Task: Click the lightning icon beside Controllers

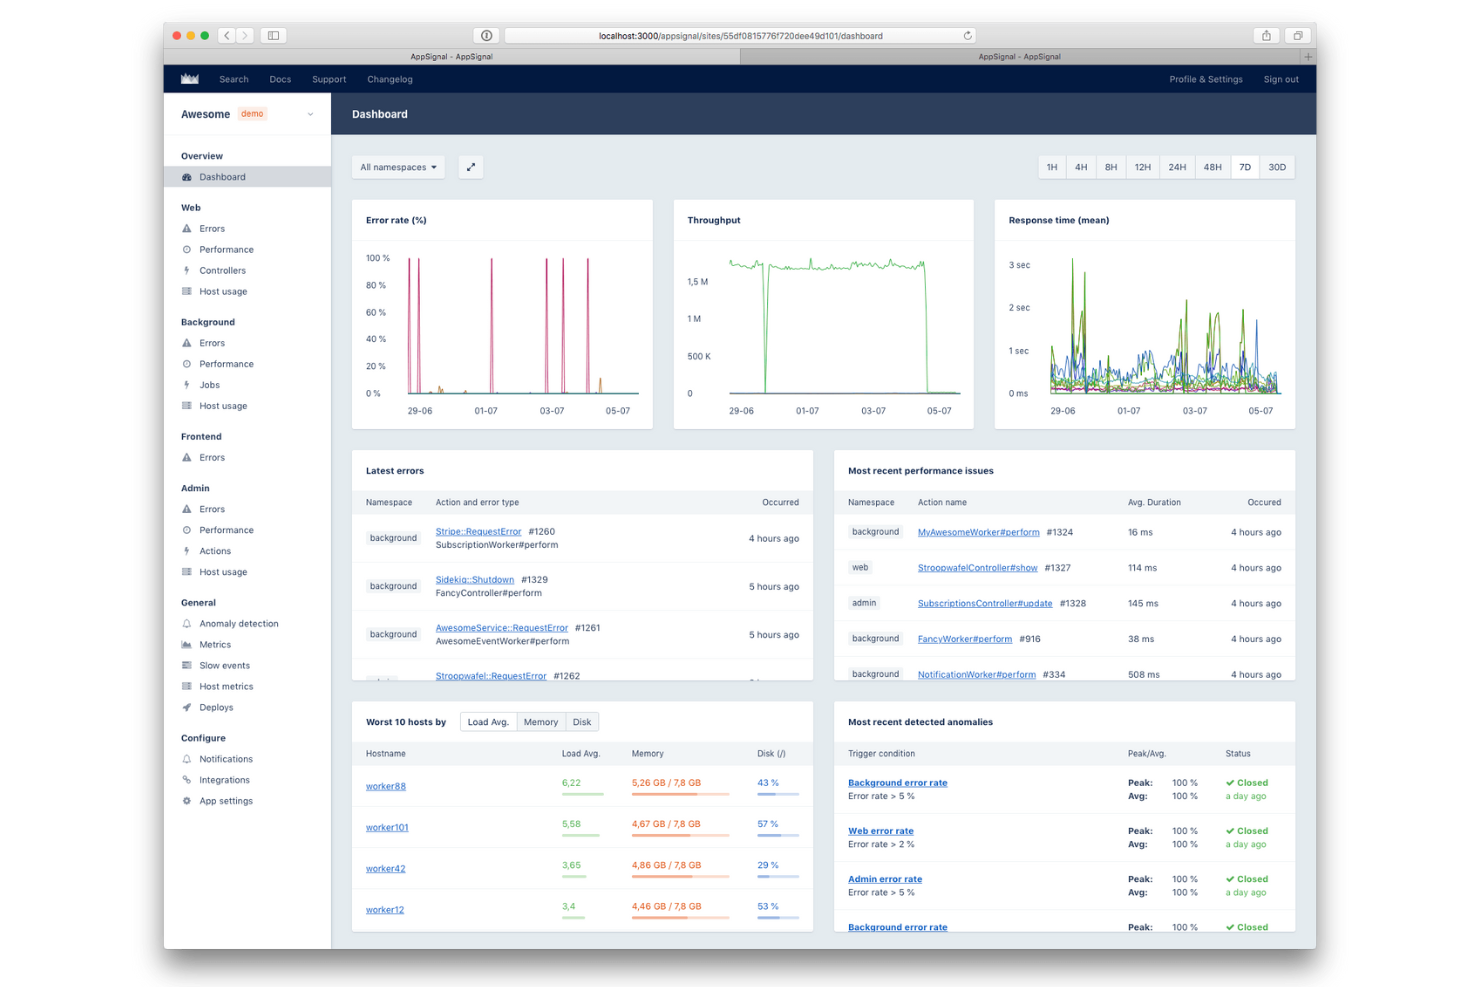Action: coord(186,270)
